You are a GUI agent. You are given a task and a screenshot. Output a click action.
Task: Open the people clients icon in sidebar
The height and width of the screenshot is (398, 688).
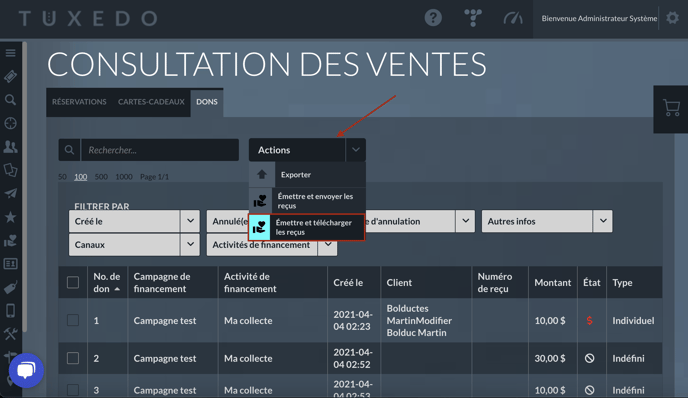coord(11,147)
